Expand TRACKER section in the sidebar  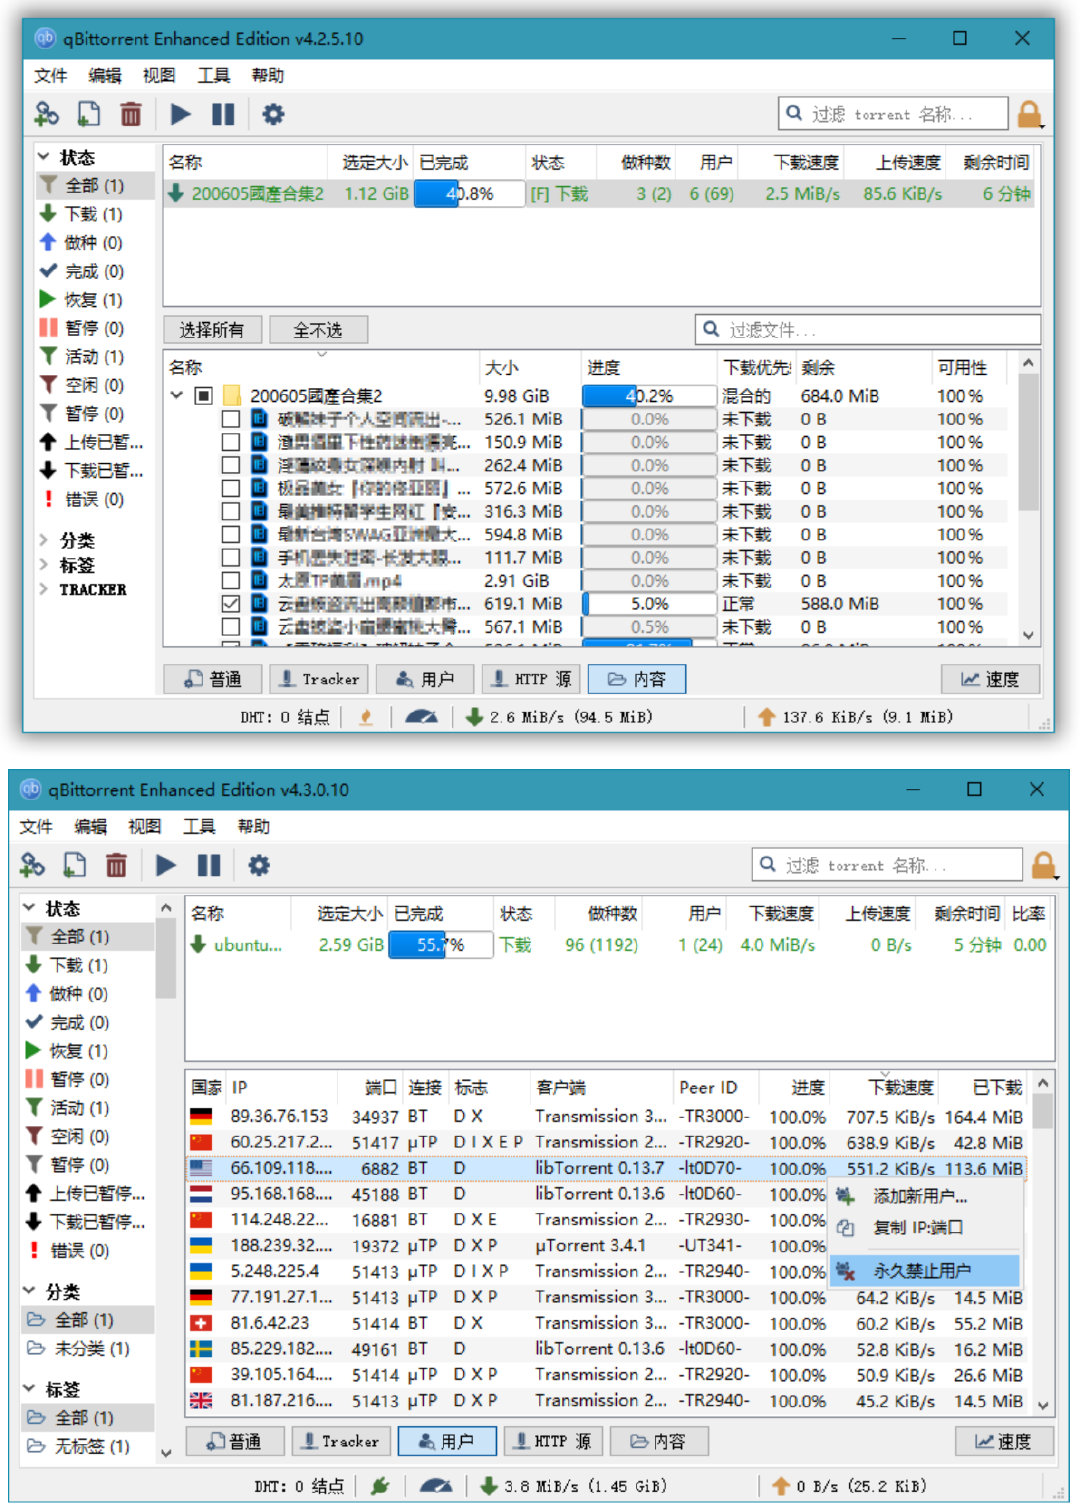point(44,589)
